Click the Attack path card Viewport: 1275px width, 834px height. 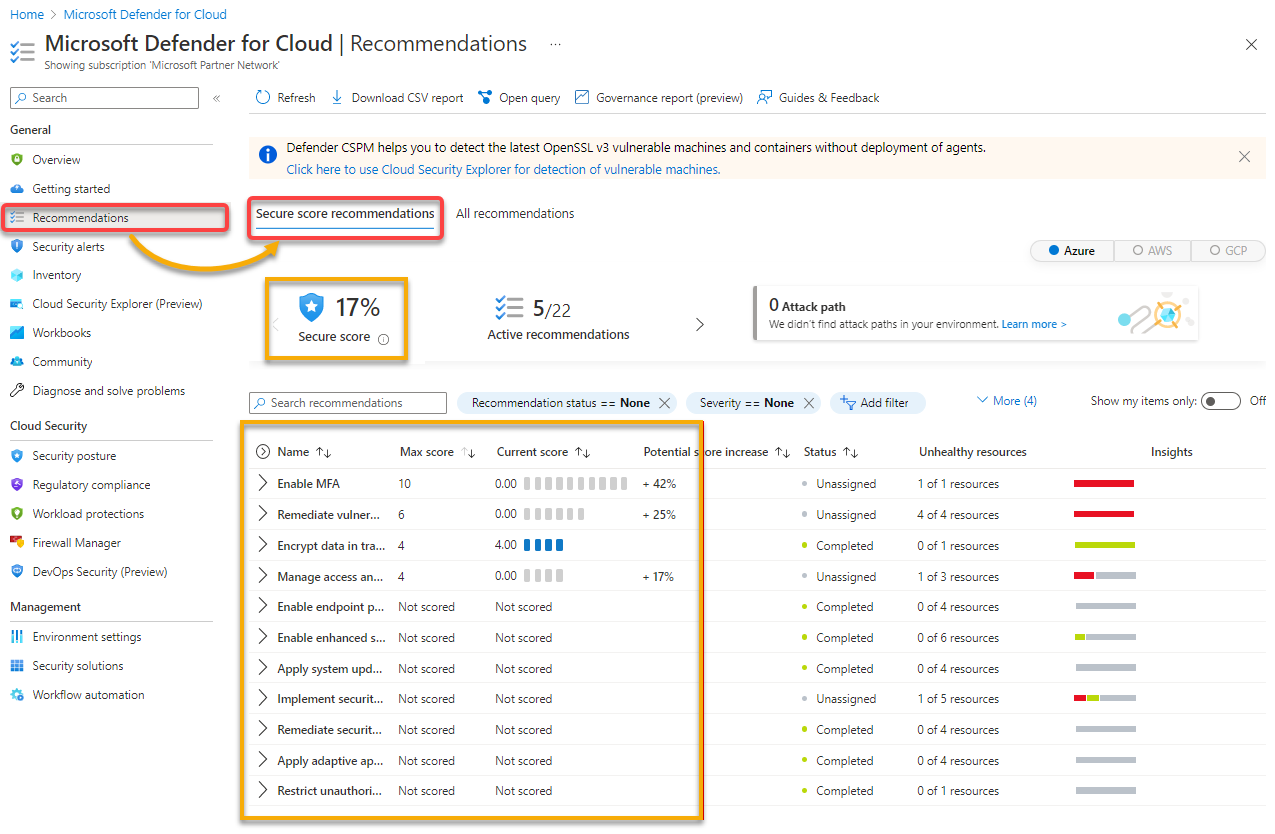(x=976, y=314)
